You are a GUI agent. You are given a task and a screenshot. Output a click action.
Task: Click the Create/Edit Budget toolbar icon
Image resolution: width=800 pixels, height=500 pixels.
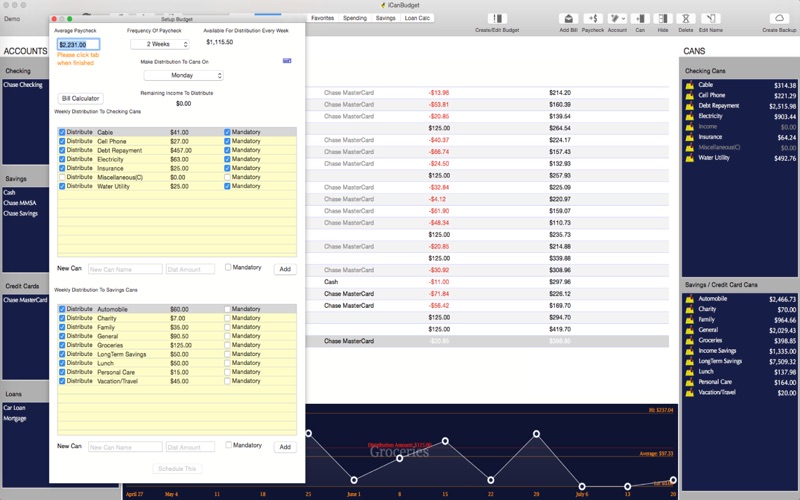pyautogui.click(x=497, y=19)
